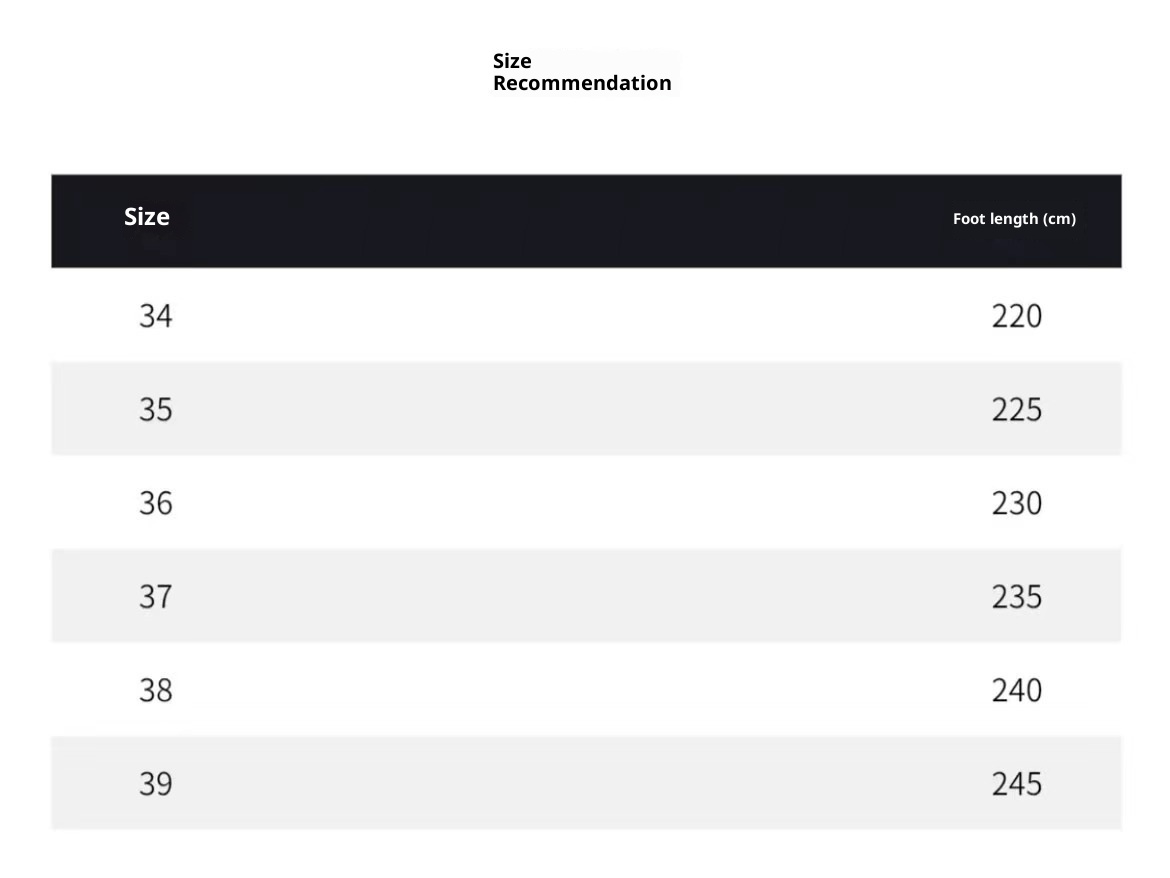The height and width of the screenshot is (878, 1170).
Task: Click the 245 foot length value
Action: coord(1017,784)
